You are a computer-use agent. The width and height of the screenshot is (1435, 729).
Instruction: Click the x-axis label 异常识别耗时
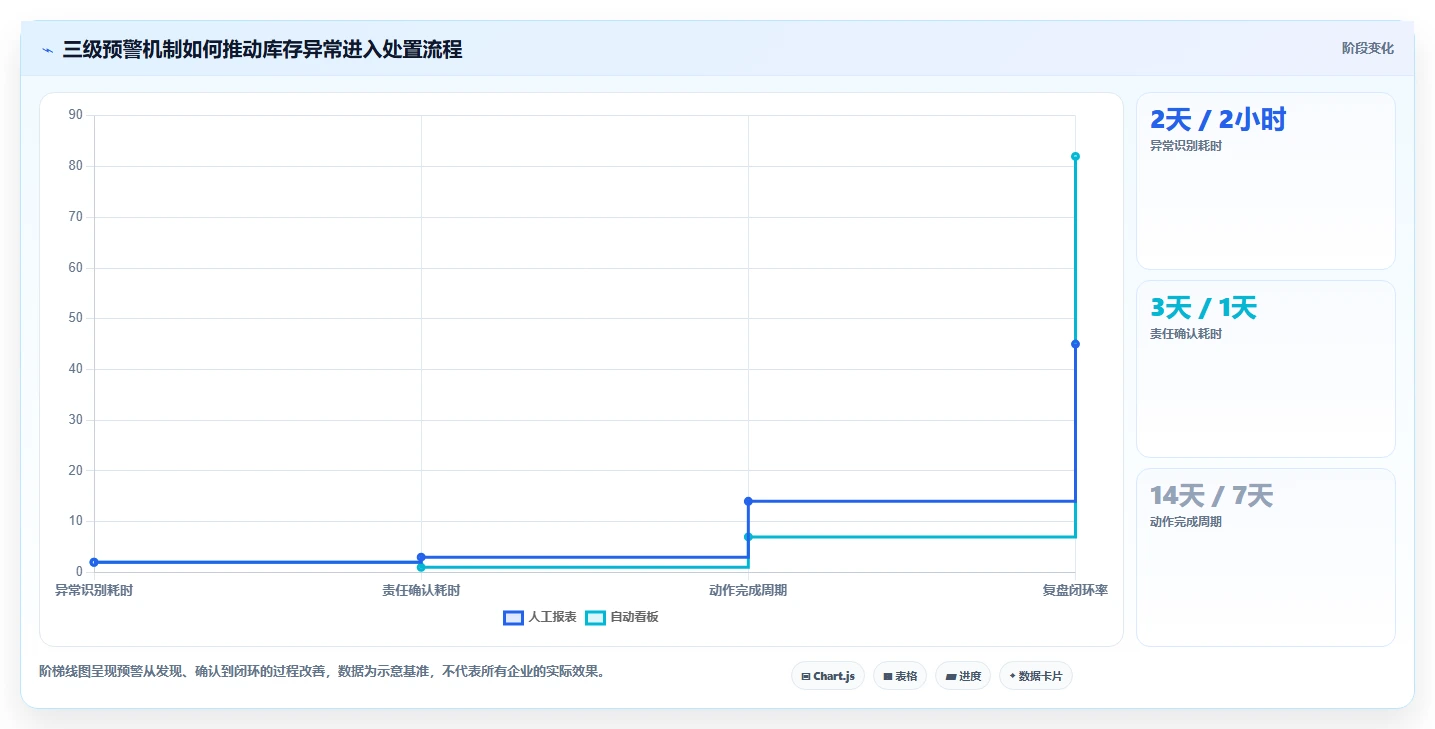[x=94, y=590]
